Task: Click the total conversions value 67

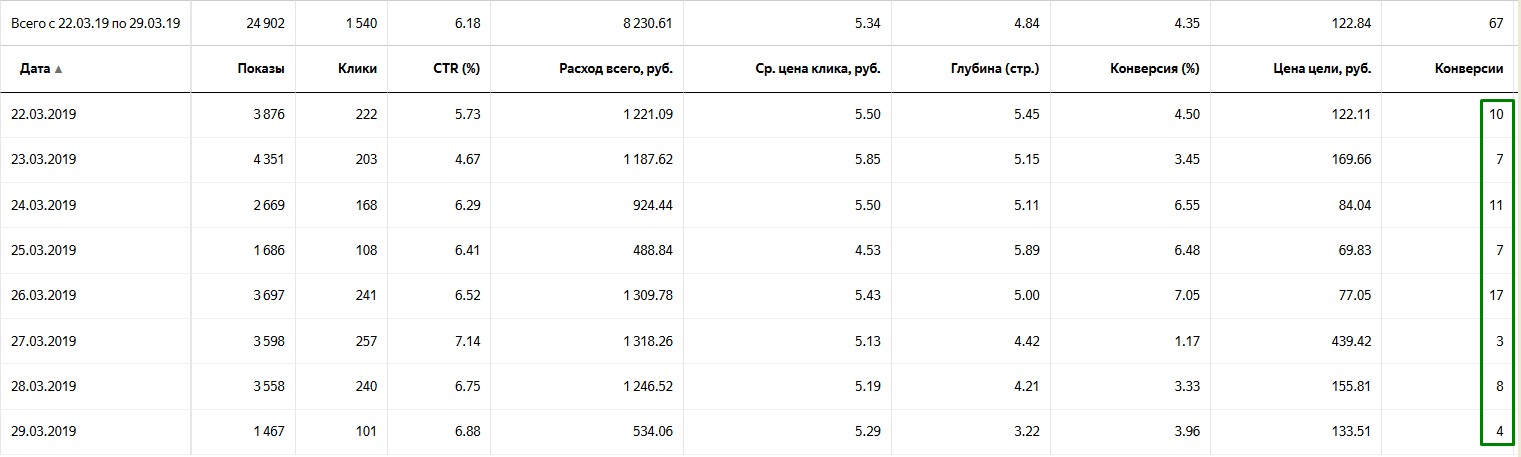Action: click(x=1496, y=23)
